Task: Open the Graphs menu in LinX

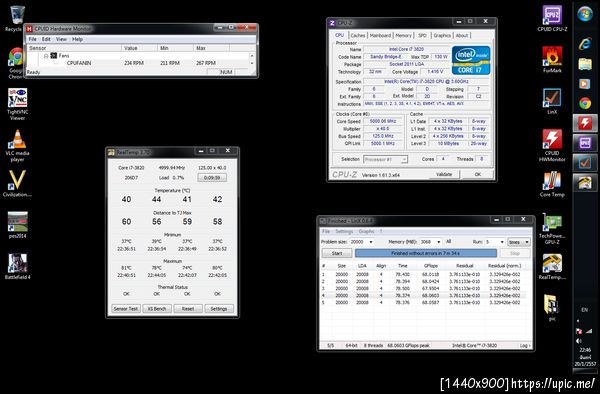Action: [x=366, y=231]
